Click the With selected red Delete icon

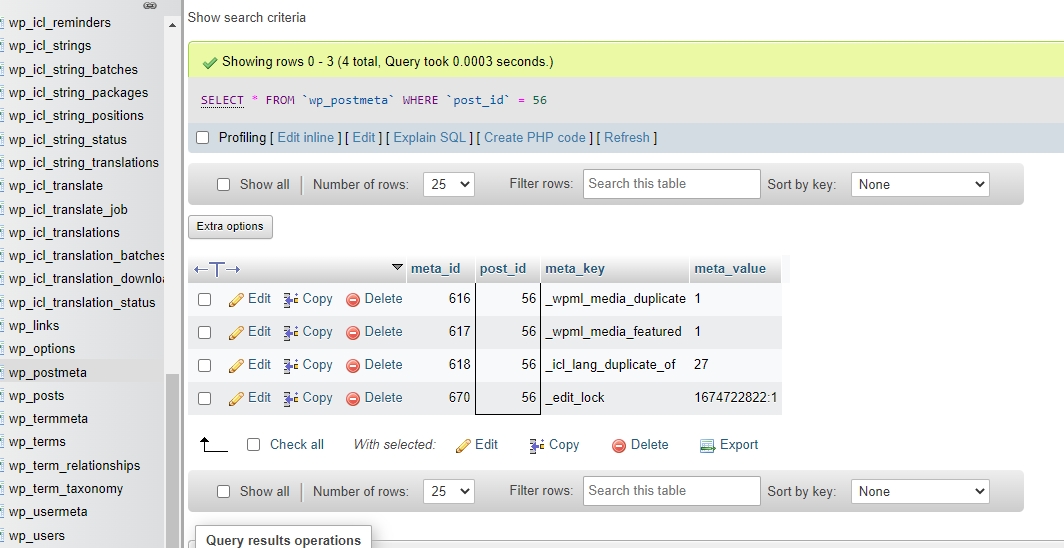click(x=619, y=445)
